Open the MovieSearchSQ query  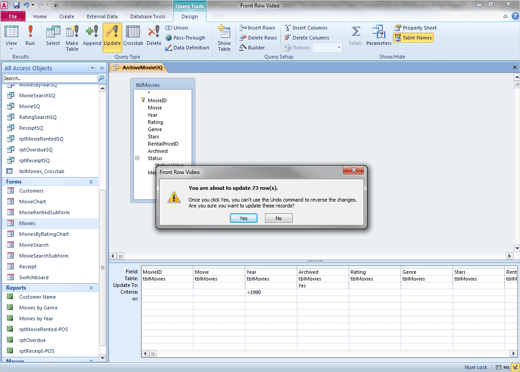(x=37, y=96)
